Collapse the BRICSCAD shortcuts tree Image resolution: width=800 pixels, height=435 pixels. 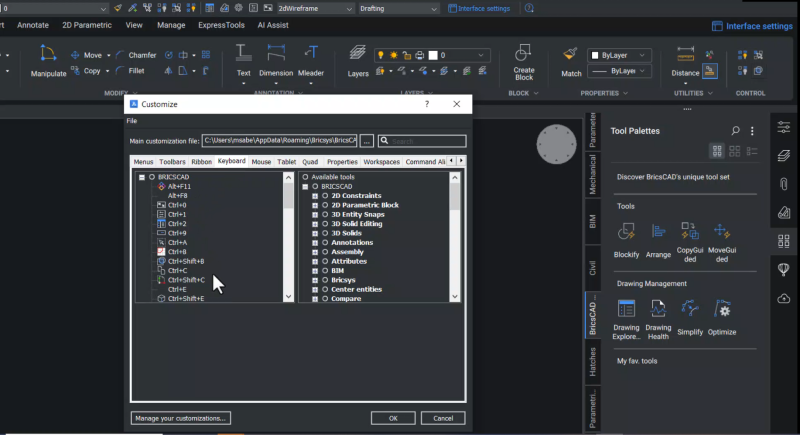click(142, 177)
